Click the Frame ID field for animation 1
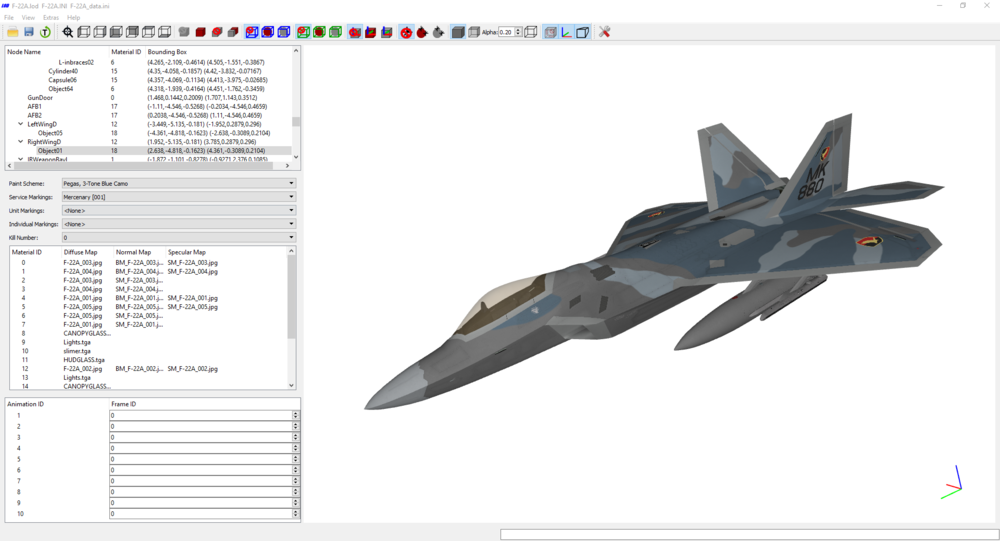This screenshot has width=1000, height=541. (x=201, y=415)
